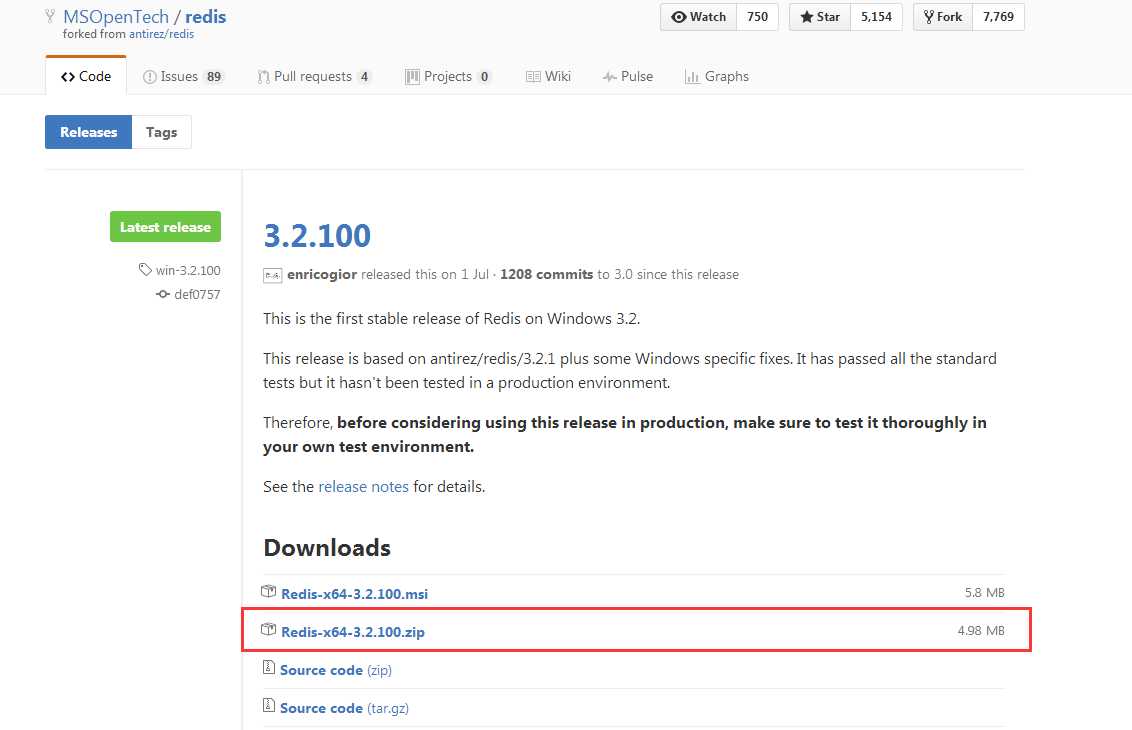
Task: Click the Issues count badge 89
Action: click(214, 77)
